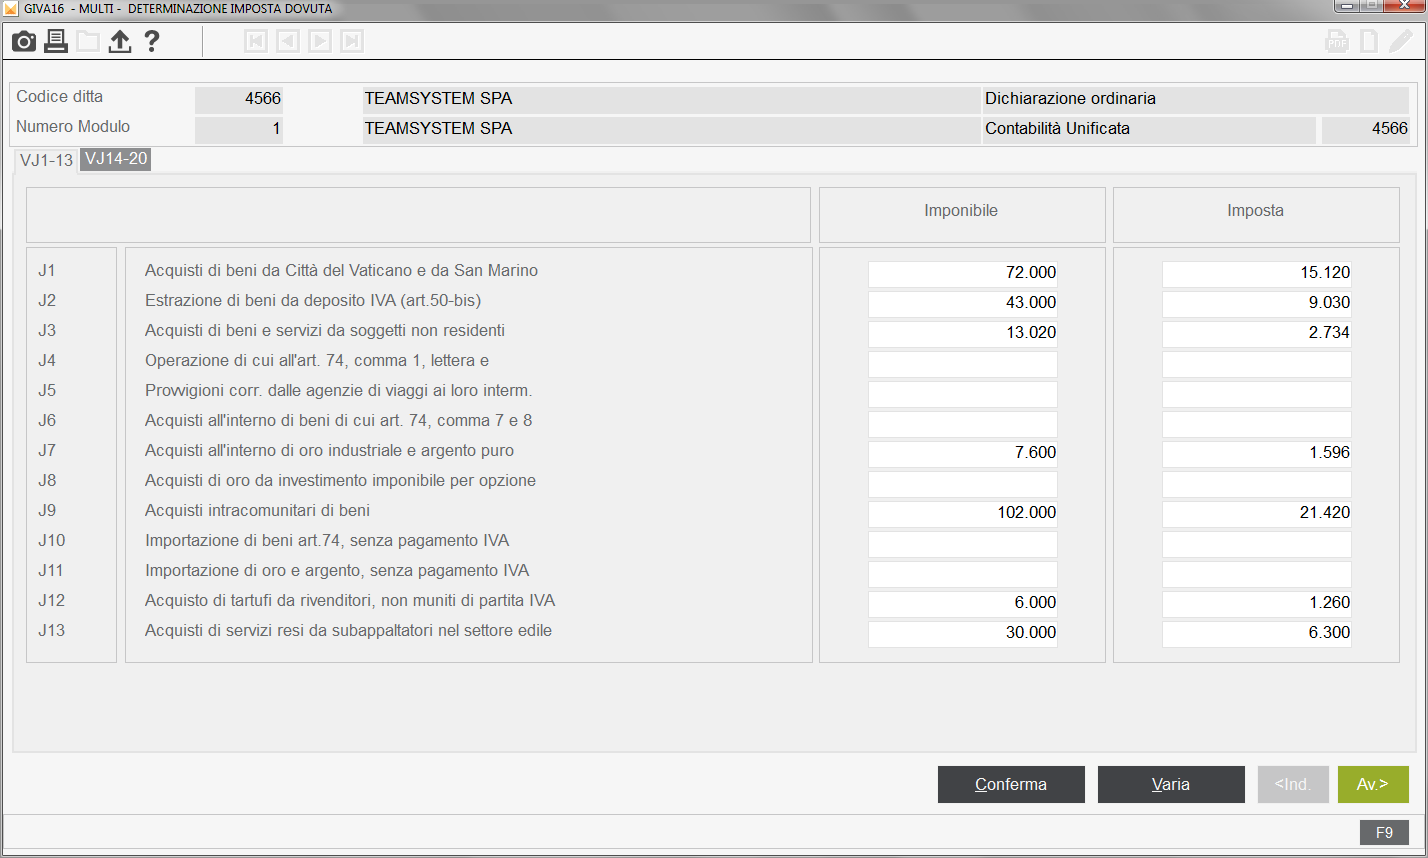Click J13 Imposta field 6.300
Screen dimensions: 1428x858
[x=1257, y=633]
